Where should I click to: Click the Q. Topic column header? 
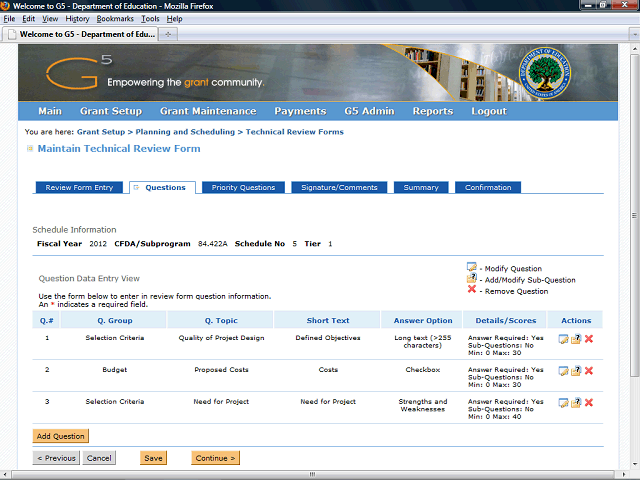221,320
